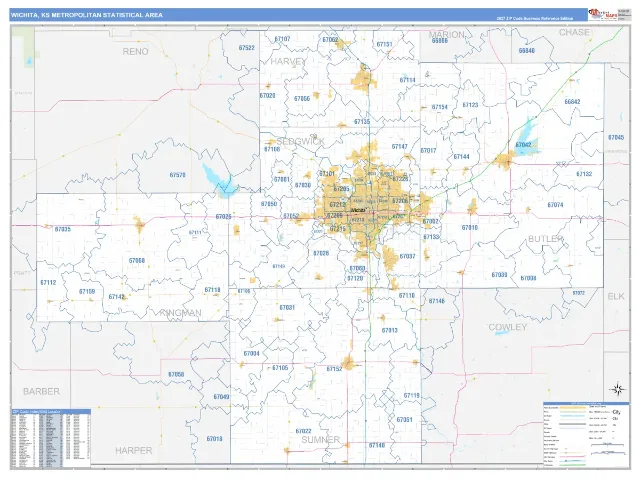Screen dimensions: 640x480
Task: Click ZIP code label 67107
Action: click(x=282, y=39)
